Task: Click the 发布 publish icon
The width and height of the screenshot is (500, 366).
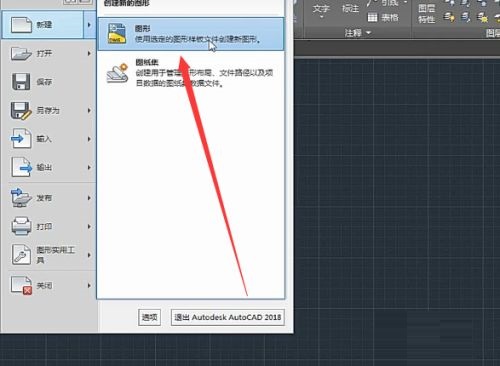Action: point(21,198)
